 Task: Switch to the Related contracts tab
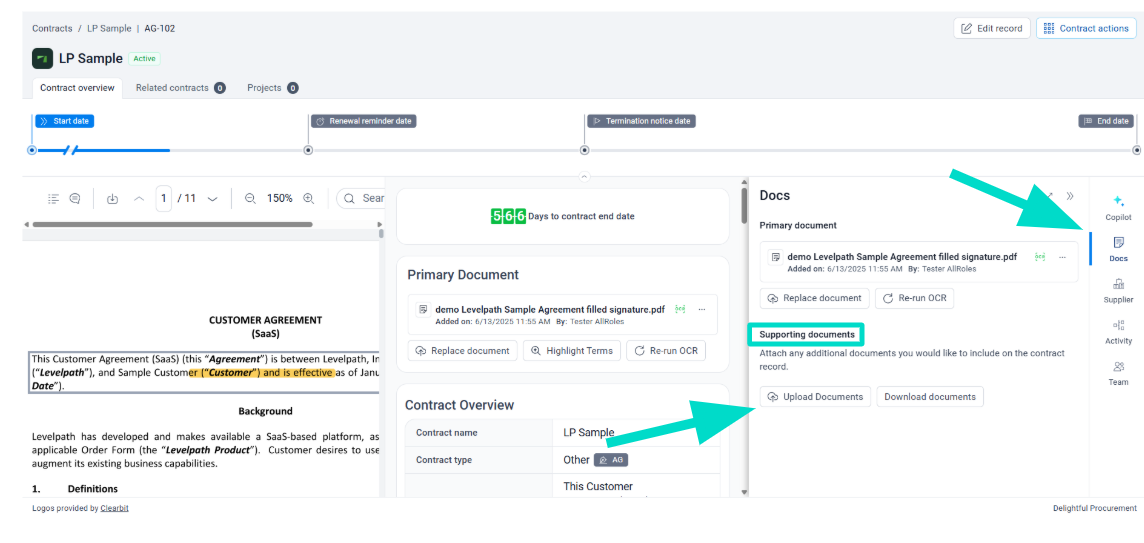point(180,88)
